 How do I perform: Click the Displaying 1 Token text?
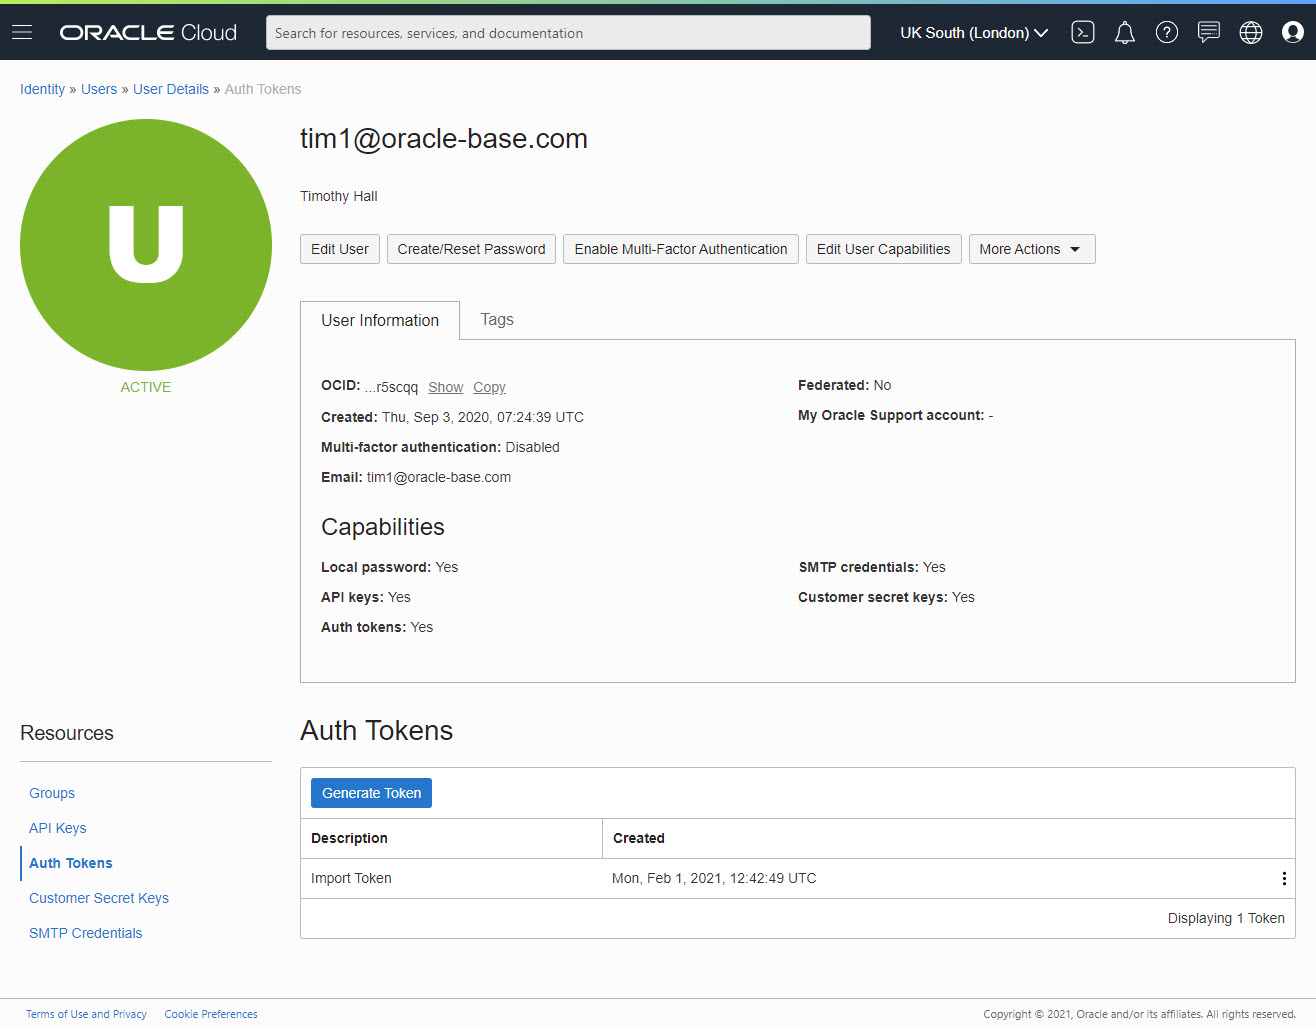pos(1226,918)
